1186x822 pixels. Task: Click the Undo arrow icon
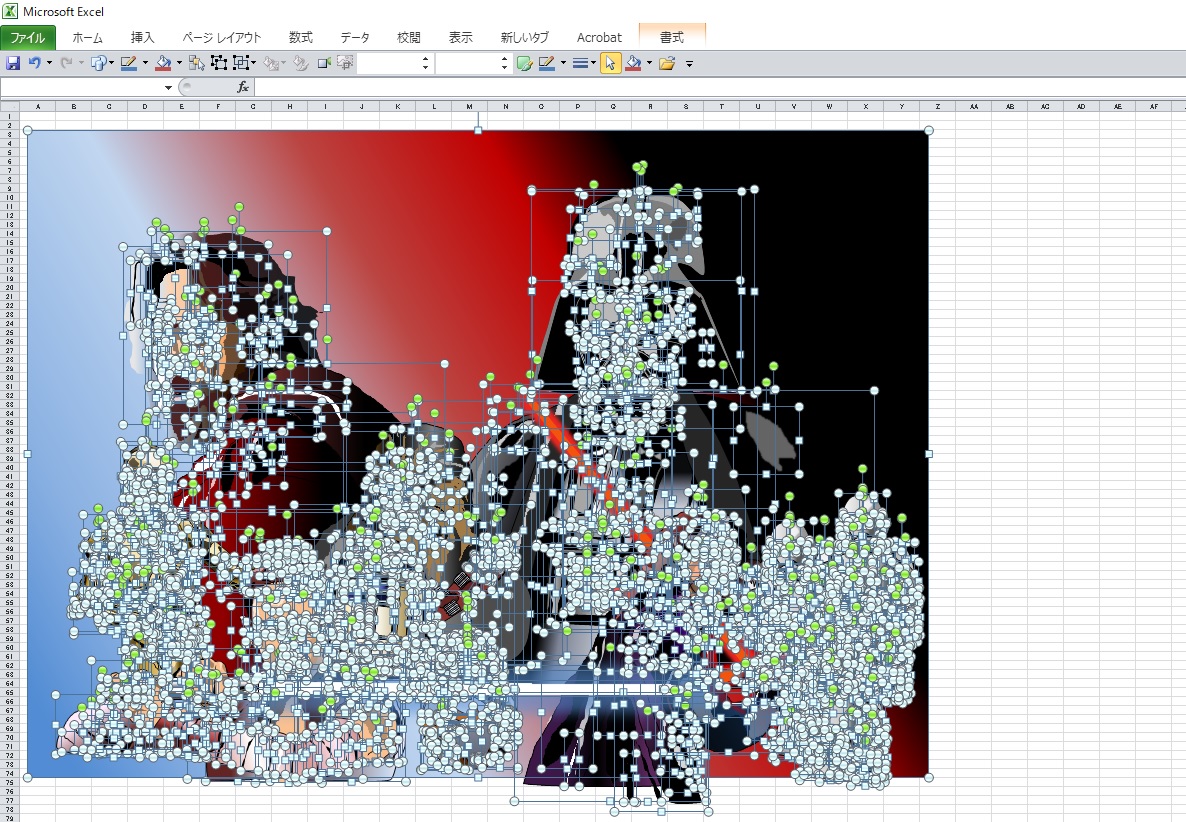click(34, 64)
